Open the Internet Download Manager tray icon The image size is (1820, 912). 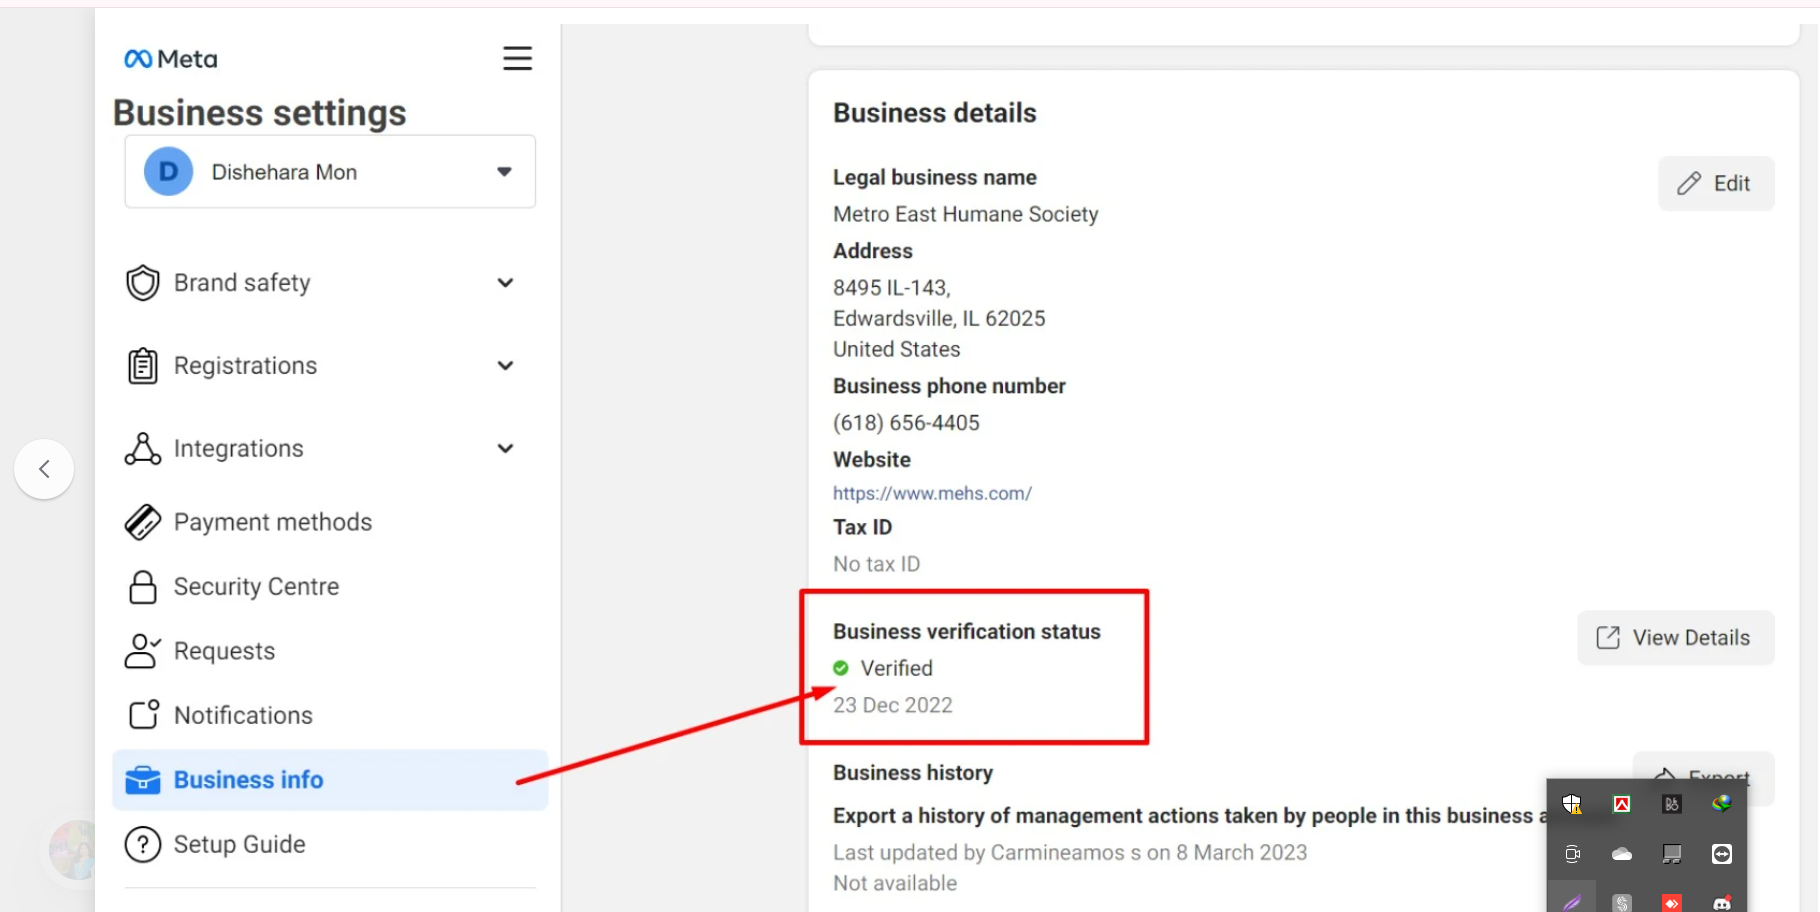coord(1722,803)
